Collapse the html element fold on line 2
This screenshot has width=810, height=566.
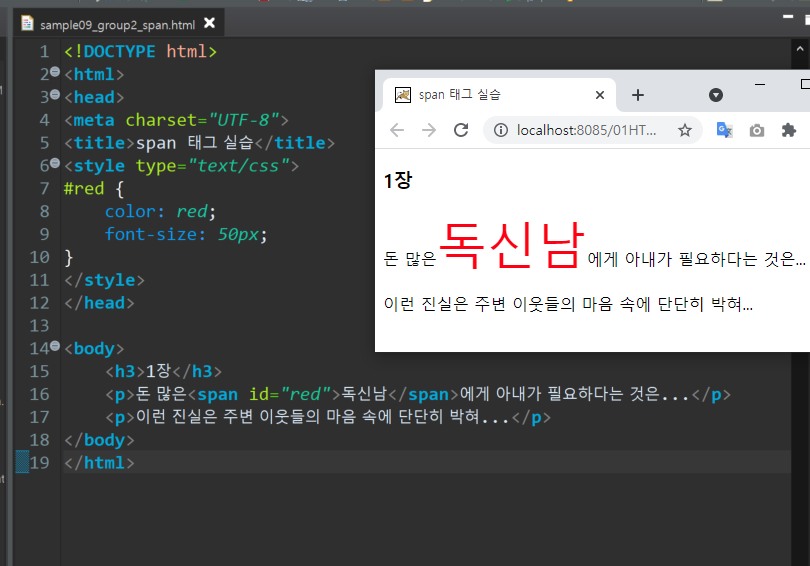[55, 73]
